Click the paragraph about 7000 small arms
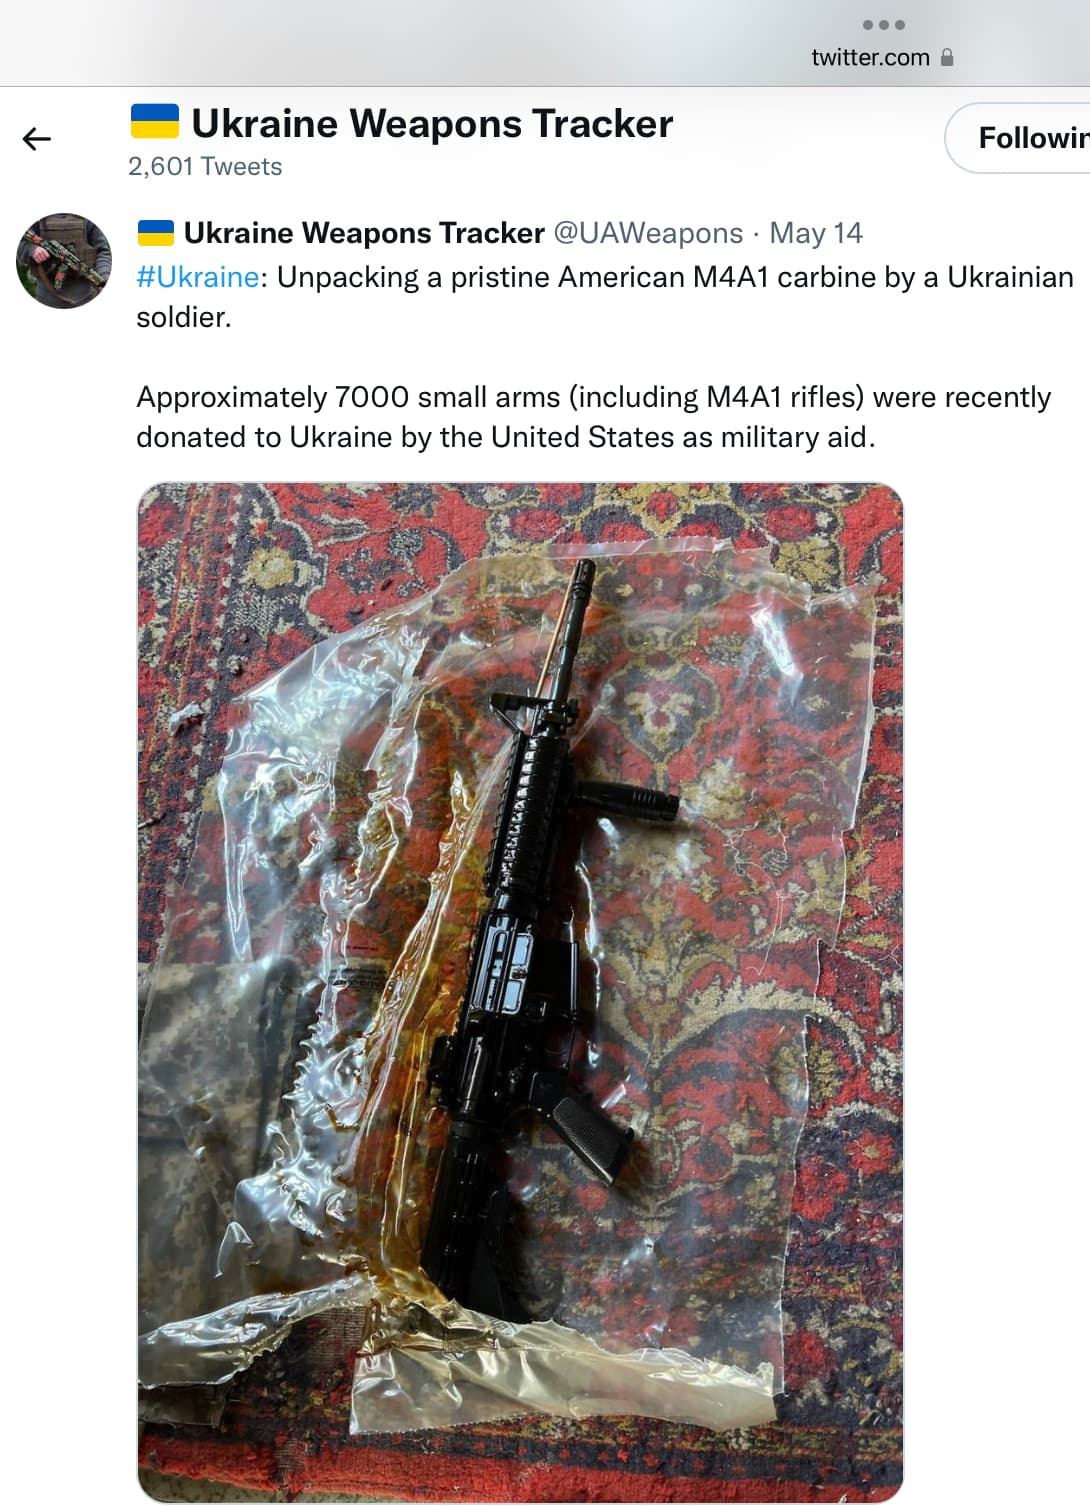Viewport: 1090px width, 1507px height. pos(594,417)
